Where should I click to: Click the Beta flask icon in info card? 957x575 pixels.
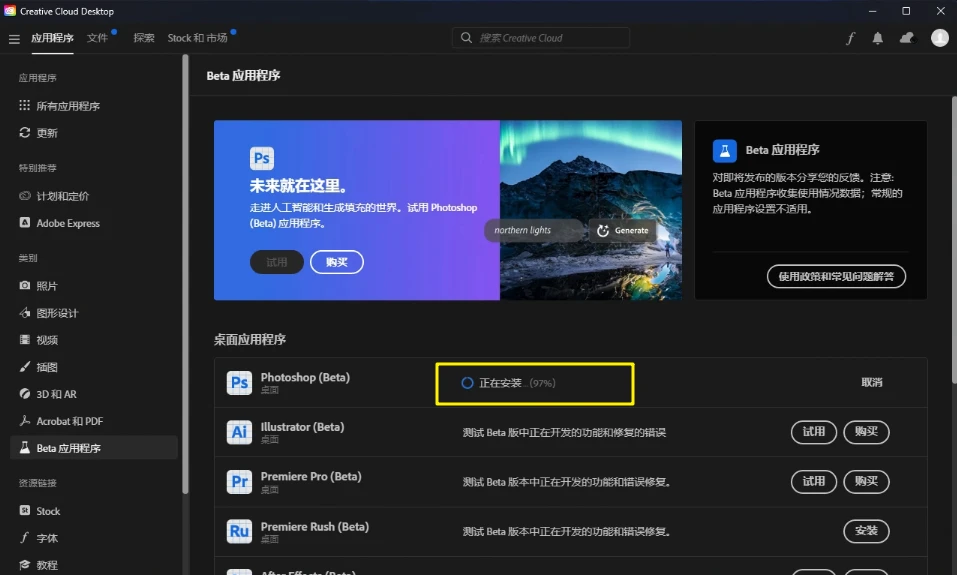coord(724,150)
